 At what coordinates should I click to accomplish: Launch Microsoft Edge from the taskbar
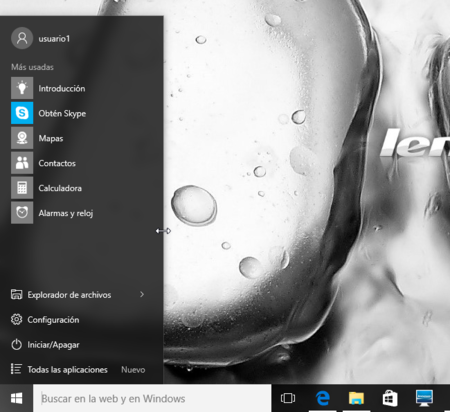pyautogui.click(x=322, y=398)
